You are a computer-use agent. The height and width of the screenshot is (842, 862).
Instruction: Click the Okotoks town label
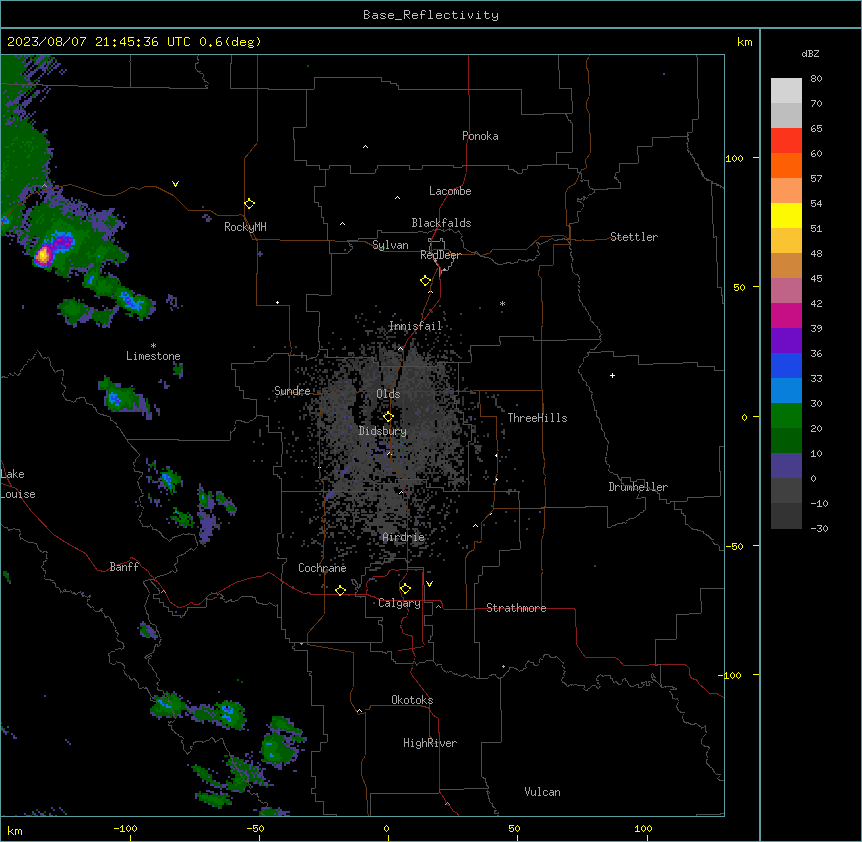(x=412, y=700)
